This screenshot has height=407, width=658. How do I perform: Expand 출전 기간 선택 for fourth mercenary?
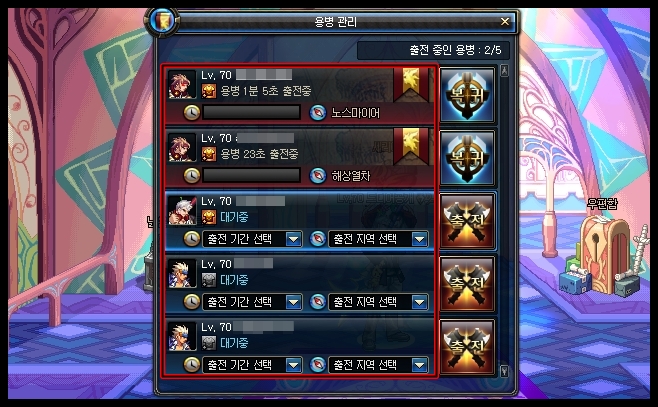click(252, 302)
